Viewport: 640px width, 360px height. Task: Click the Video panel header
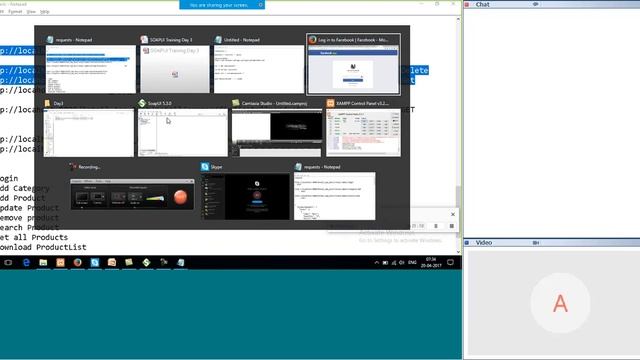point(552,242)
